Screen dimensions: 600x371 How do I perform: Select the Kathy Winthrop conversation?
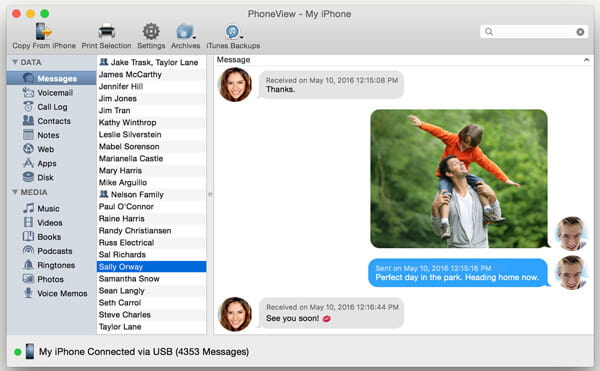coord(151,122)
